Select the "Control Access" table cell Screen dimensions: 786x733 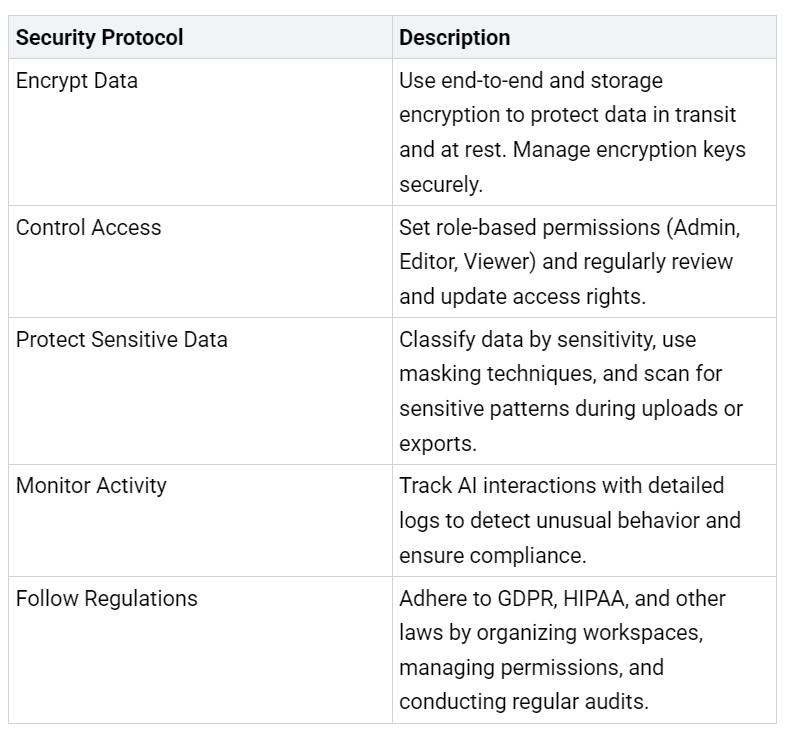tap(88, 227)
